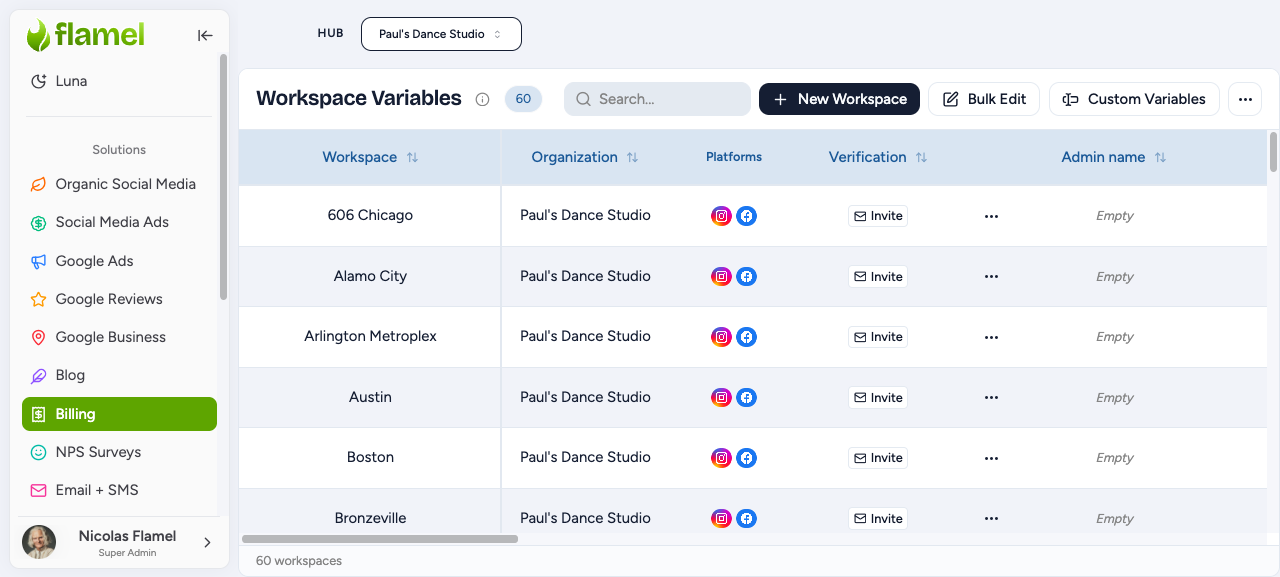Screen dimensions: 1280x577
Task: Select the 606 Chicago workspace cell
Action: (370, 215)
